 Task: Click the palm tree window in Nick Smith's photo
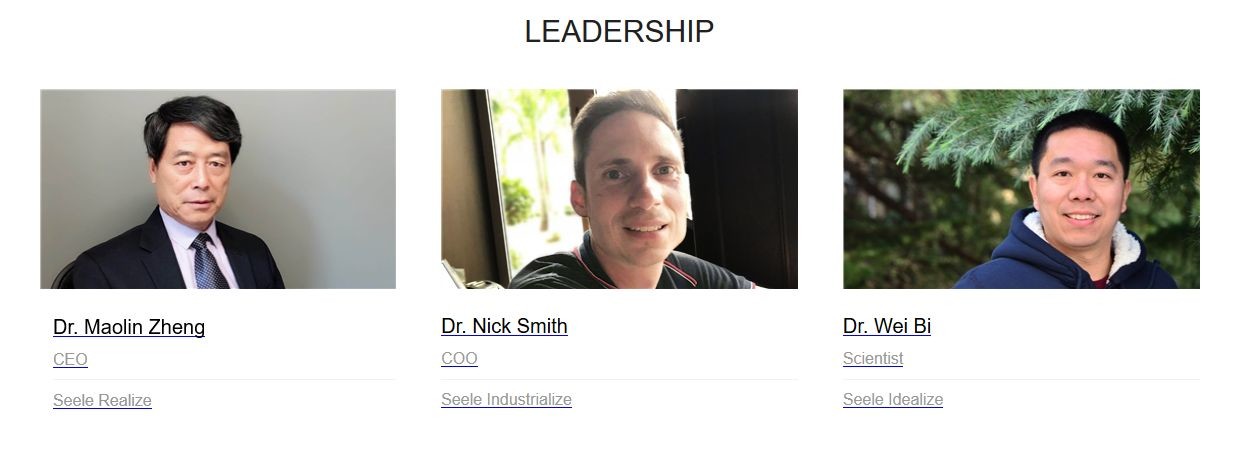click(530, 180)
